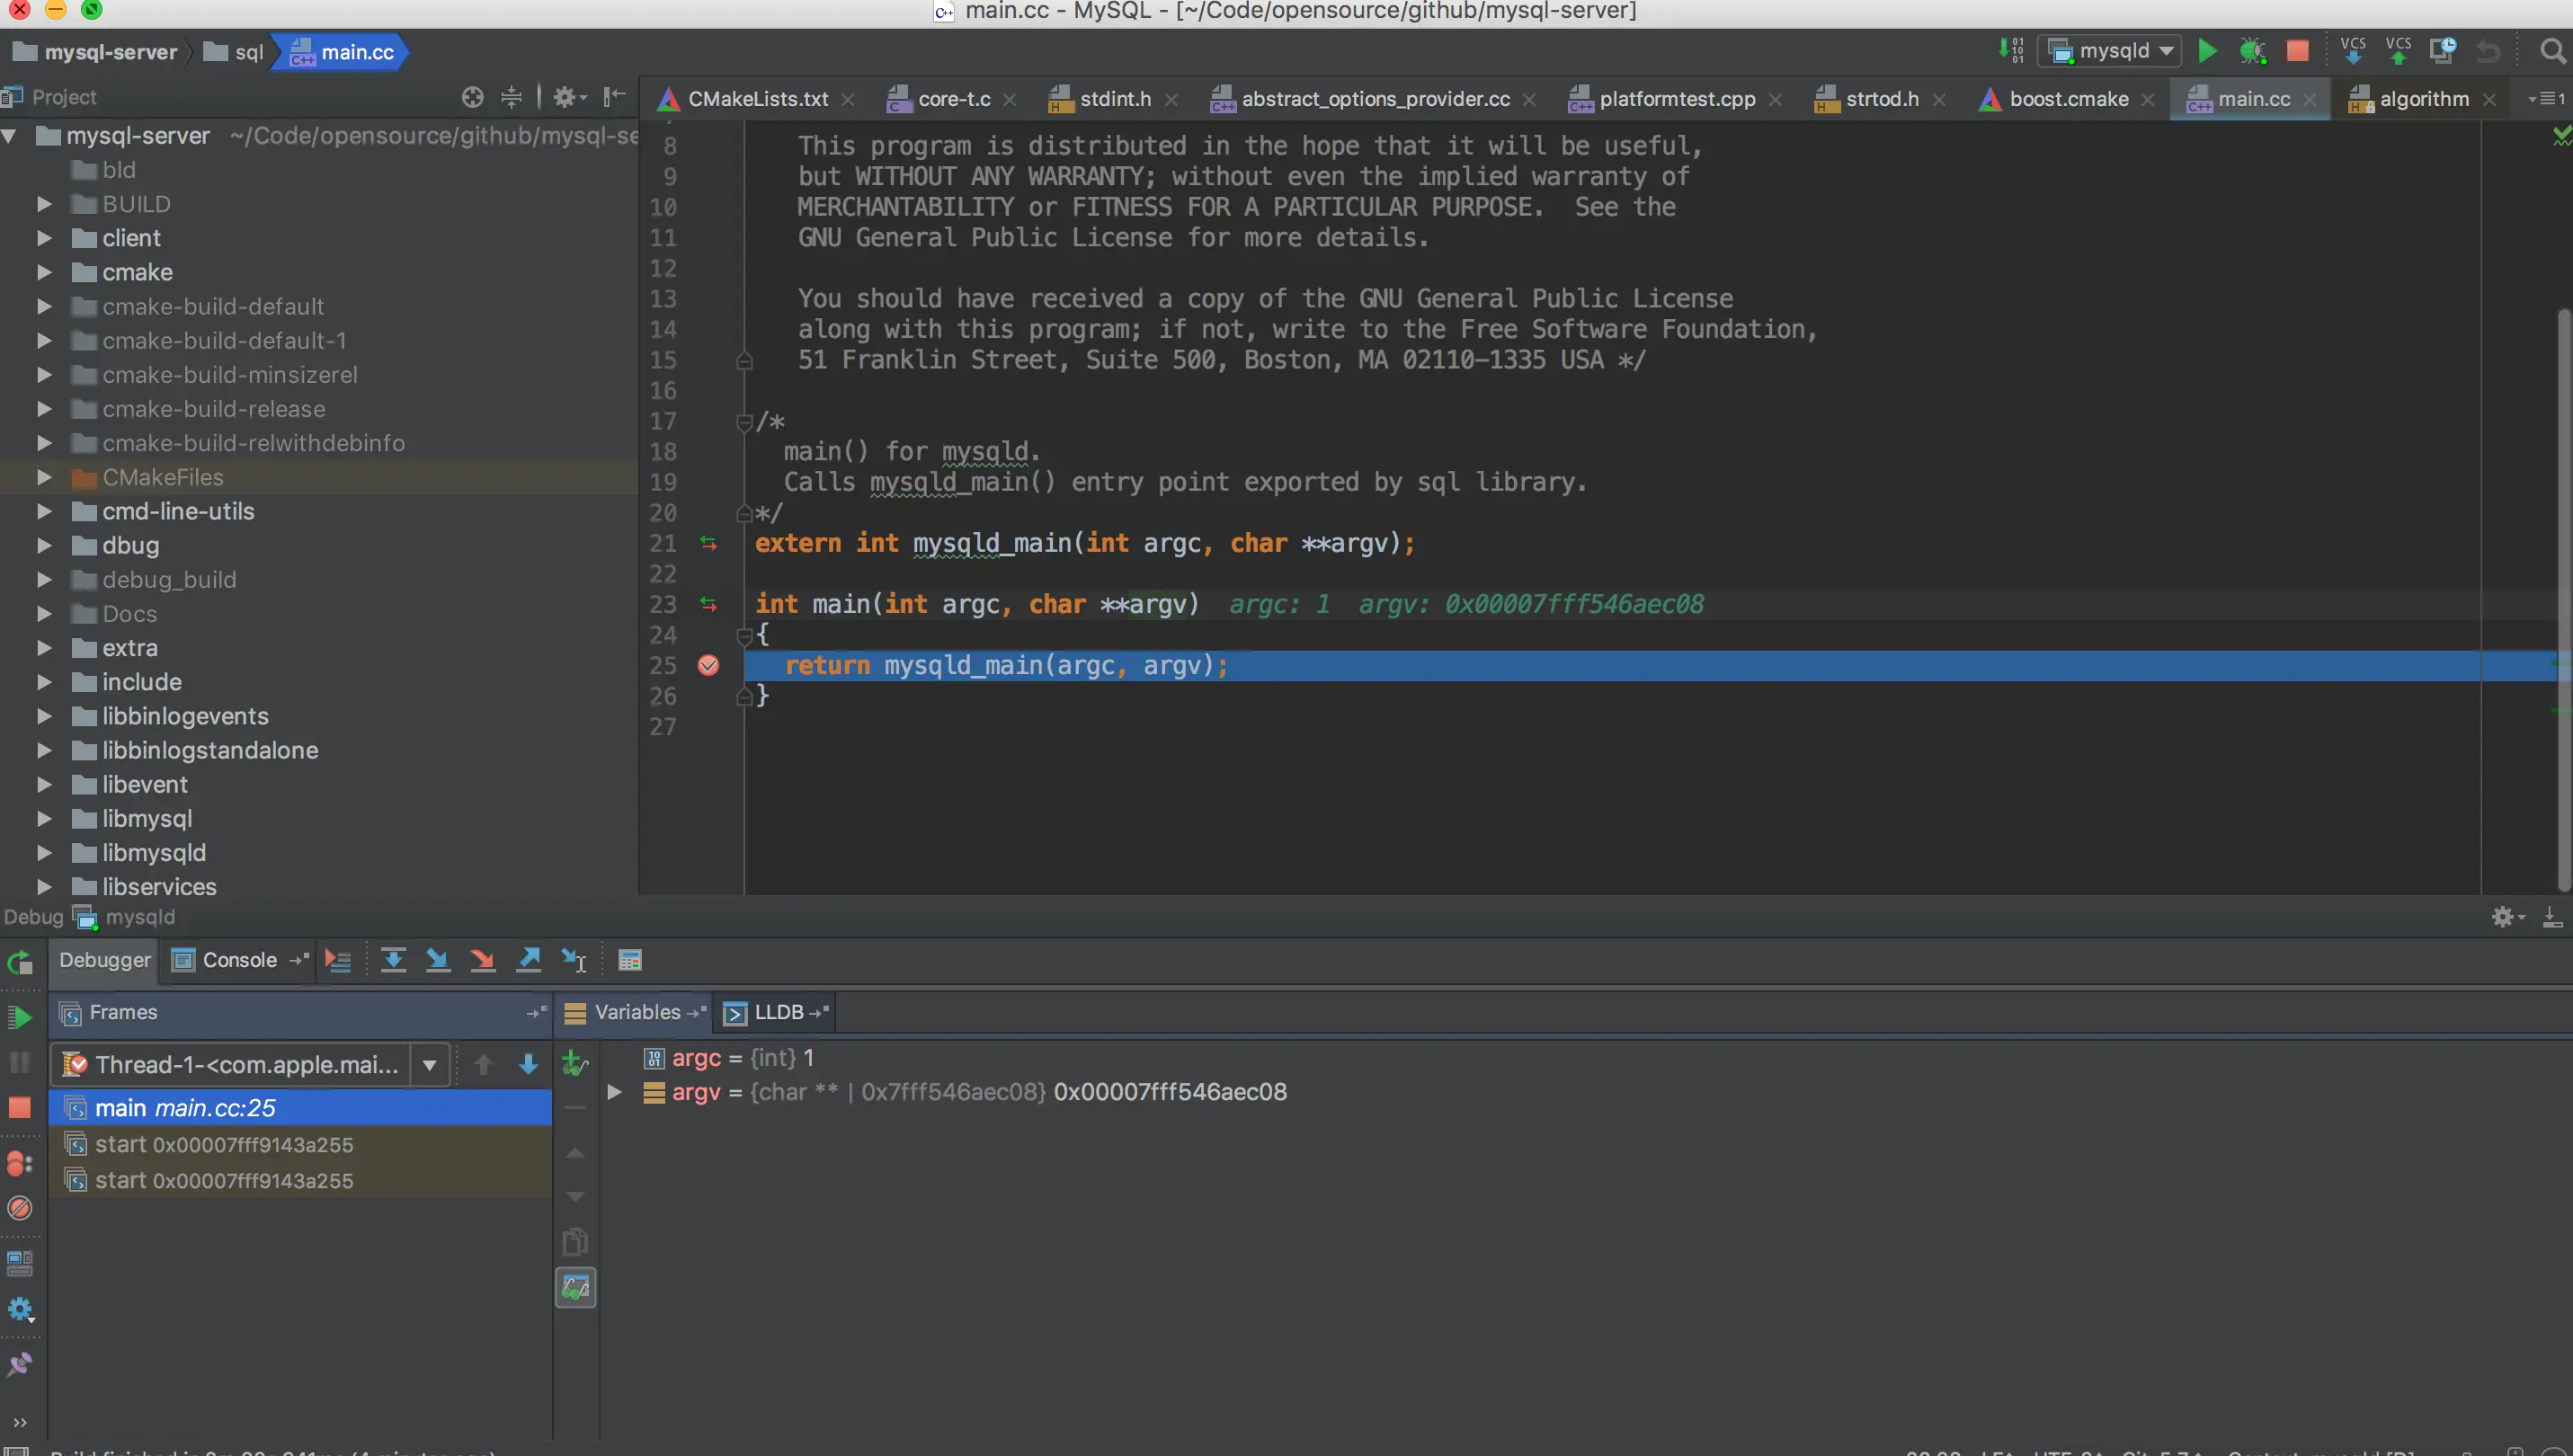2573x1456 pixels.
Task: Click the Step Over debugger icon
Action: (x=393, y=960)
